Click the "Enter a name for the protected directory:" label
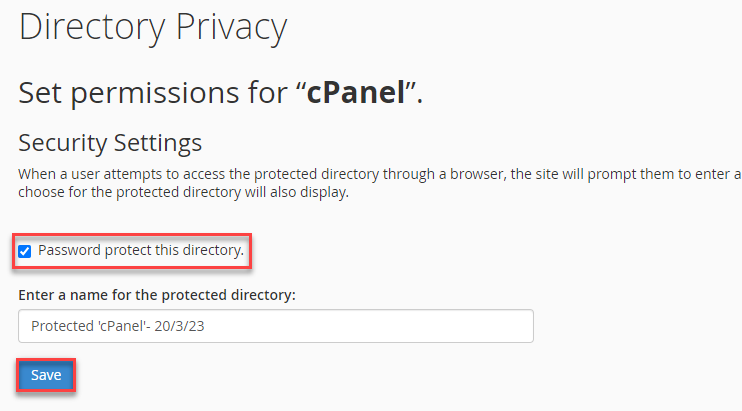 (159, 296)
